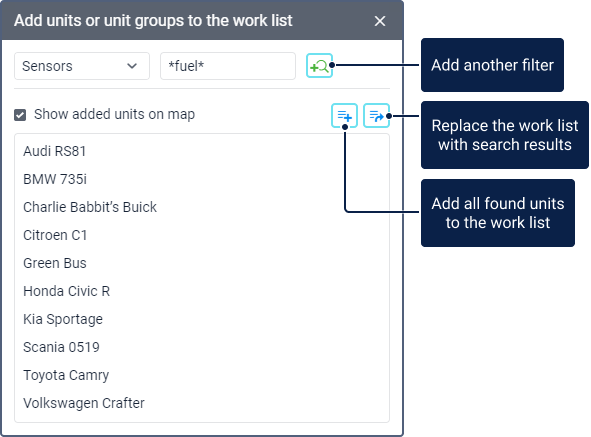Replace work list with search results icon
Viewport: 591px width, 437px height.
376,115
